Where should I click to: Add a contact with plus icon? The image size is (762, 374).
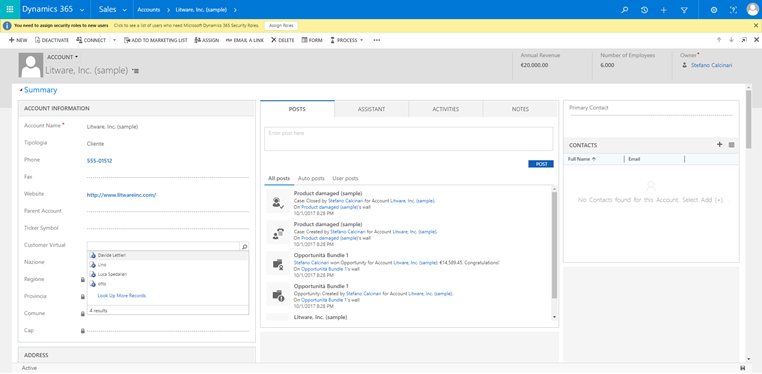(x=720, y=145)
